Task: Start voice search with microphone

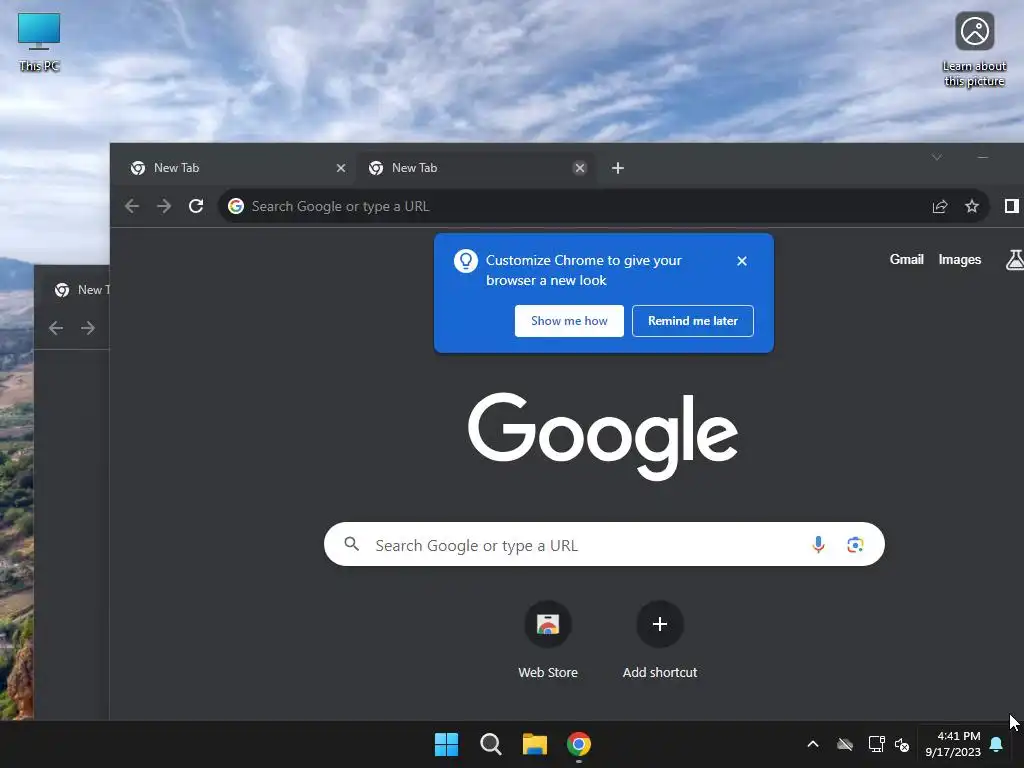Action: pyautogui.click(x=818, y=544)
